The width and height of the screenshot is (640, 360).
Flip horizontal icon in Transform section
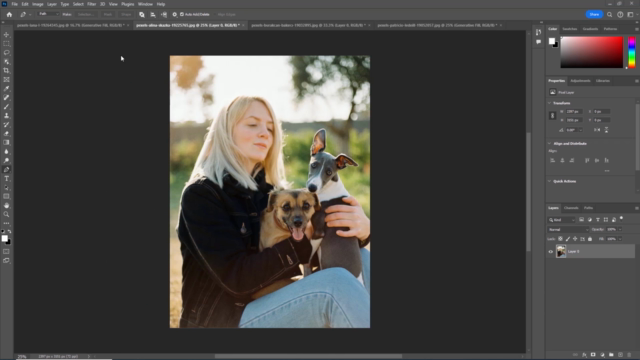[597, 130]
